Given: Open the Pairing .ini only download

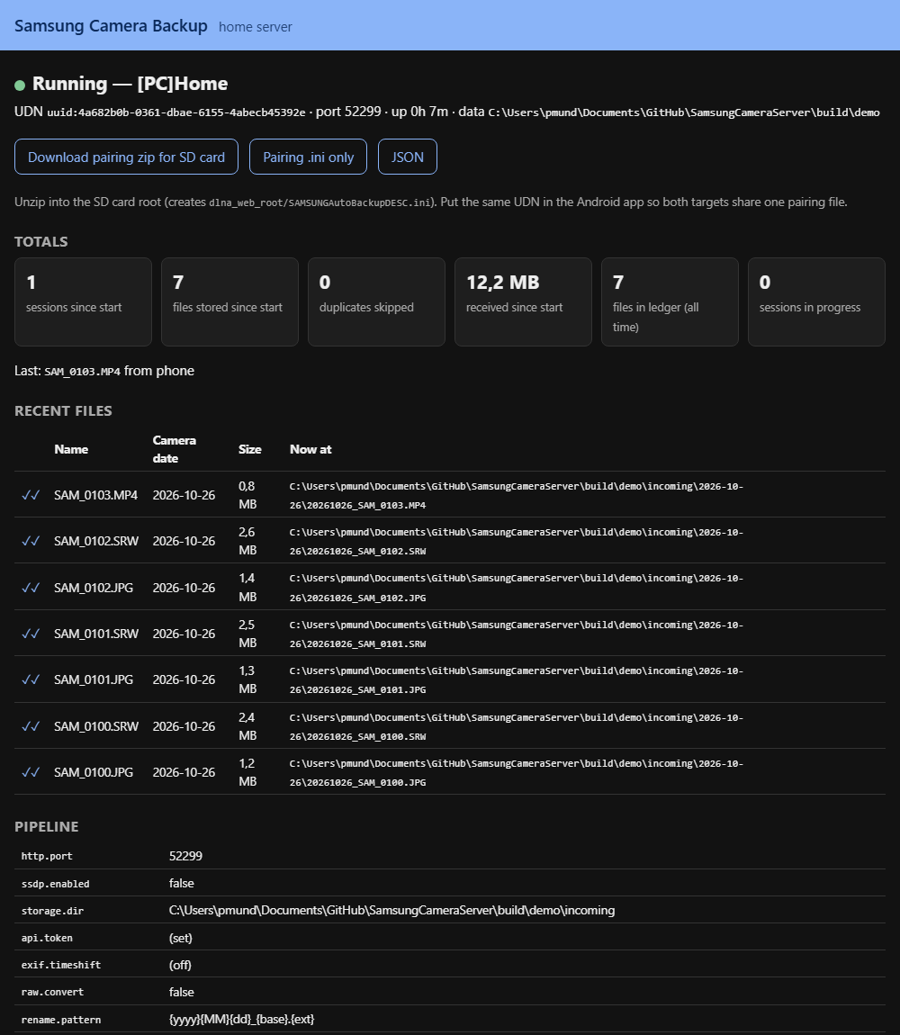Looking at the screenshot, I should point(308,157).
